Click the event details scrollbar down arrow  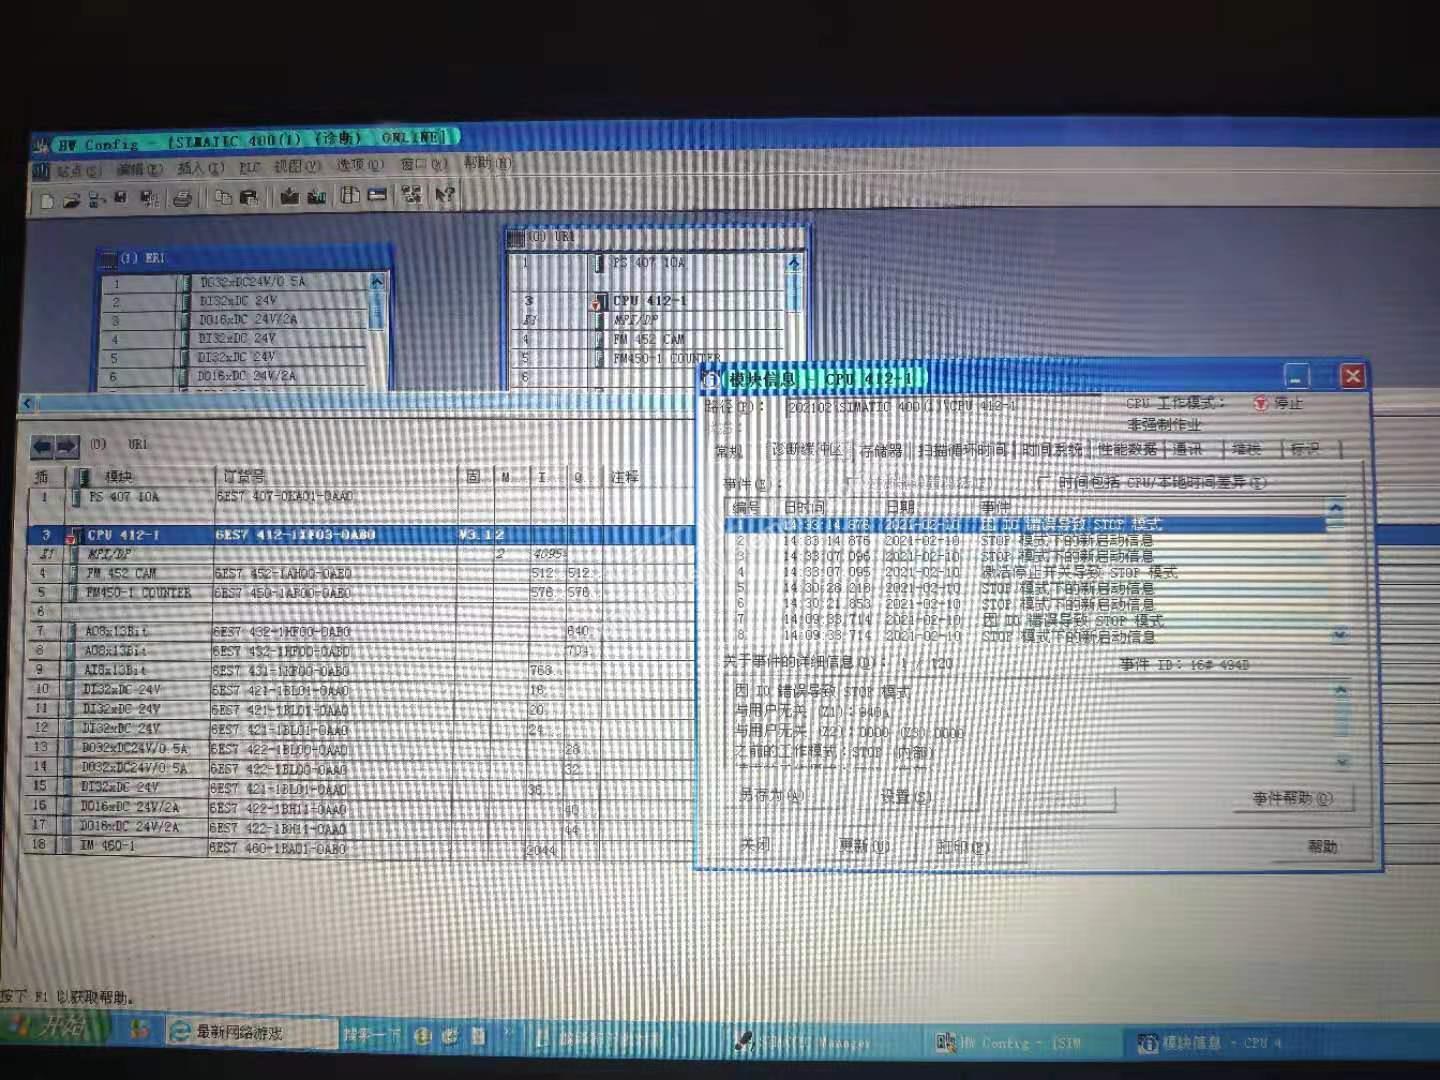1342,761
